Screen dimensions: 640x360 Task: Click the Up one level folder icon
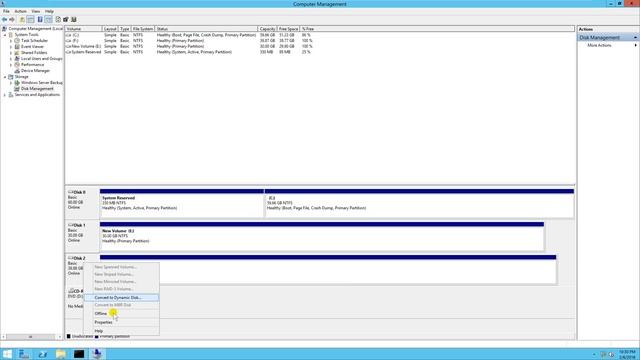(22, 20)
